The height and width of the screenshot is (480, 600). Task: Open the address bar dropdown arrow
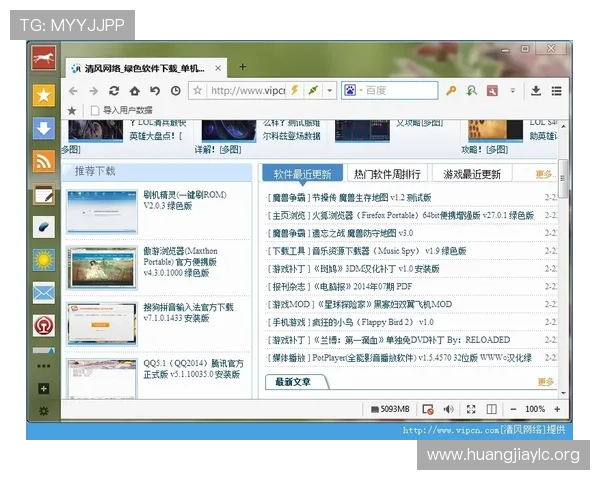pos(329,91)
